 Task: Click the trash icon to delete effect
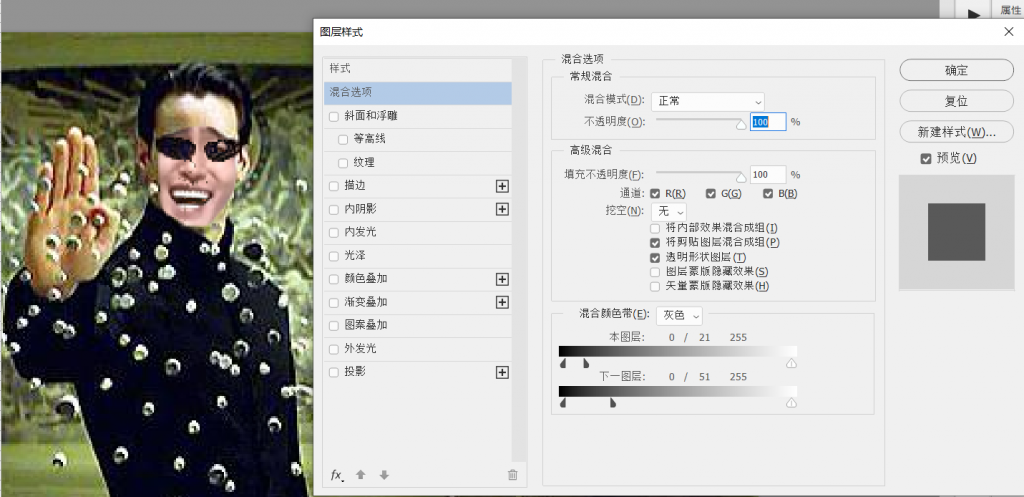(x=513, y=475)
